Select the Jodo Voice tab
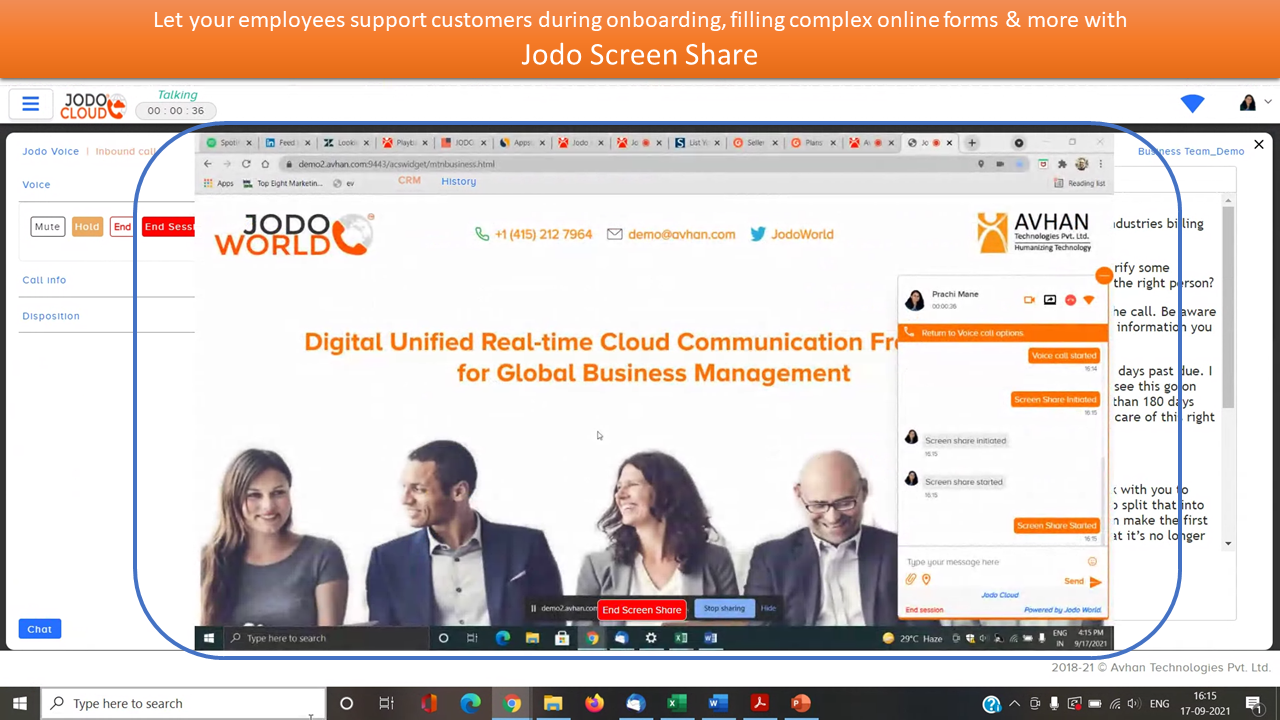 [50, 152]
